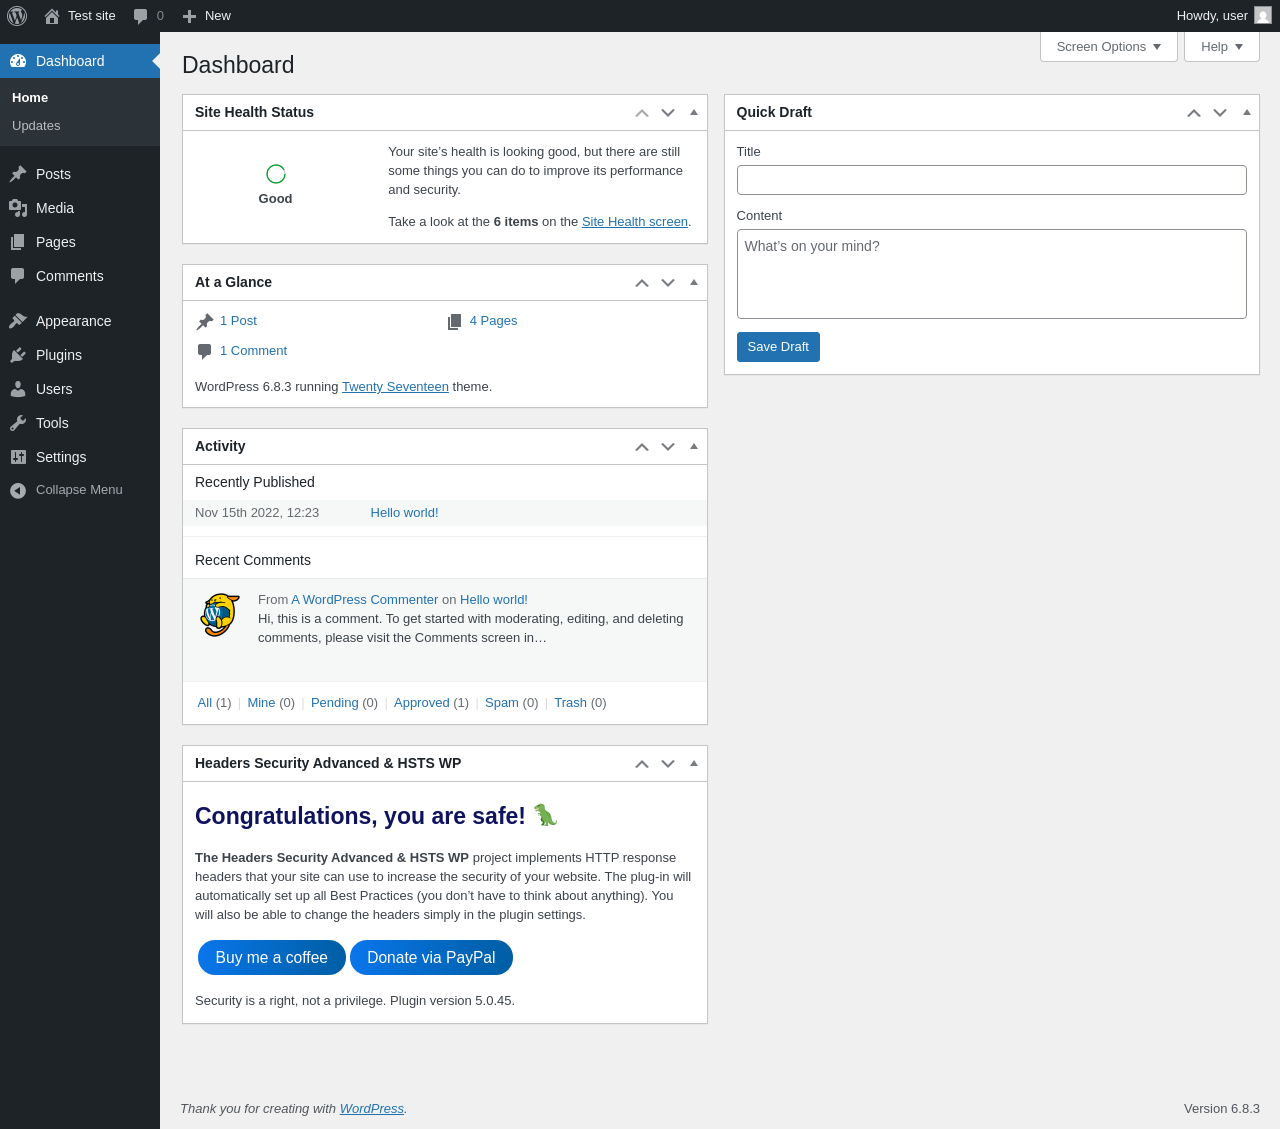
Task: Open the comments bubble icon in admin bar
Action: coord(141,16)
